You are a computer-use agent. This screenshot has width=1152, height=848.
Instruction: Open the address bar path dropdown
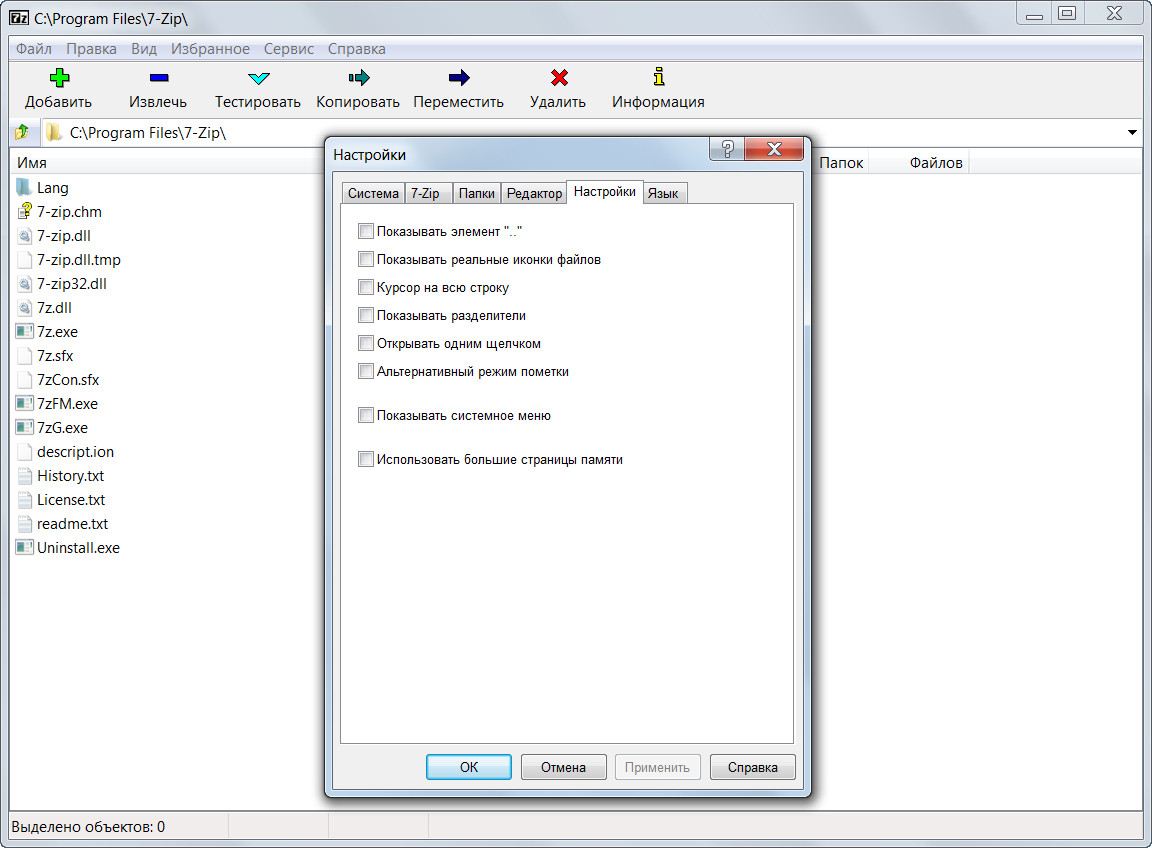pos(1132,132)
